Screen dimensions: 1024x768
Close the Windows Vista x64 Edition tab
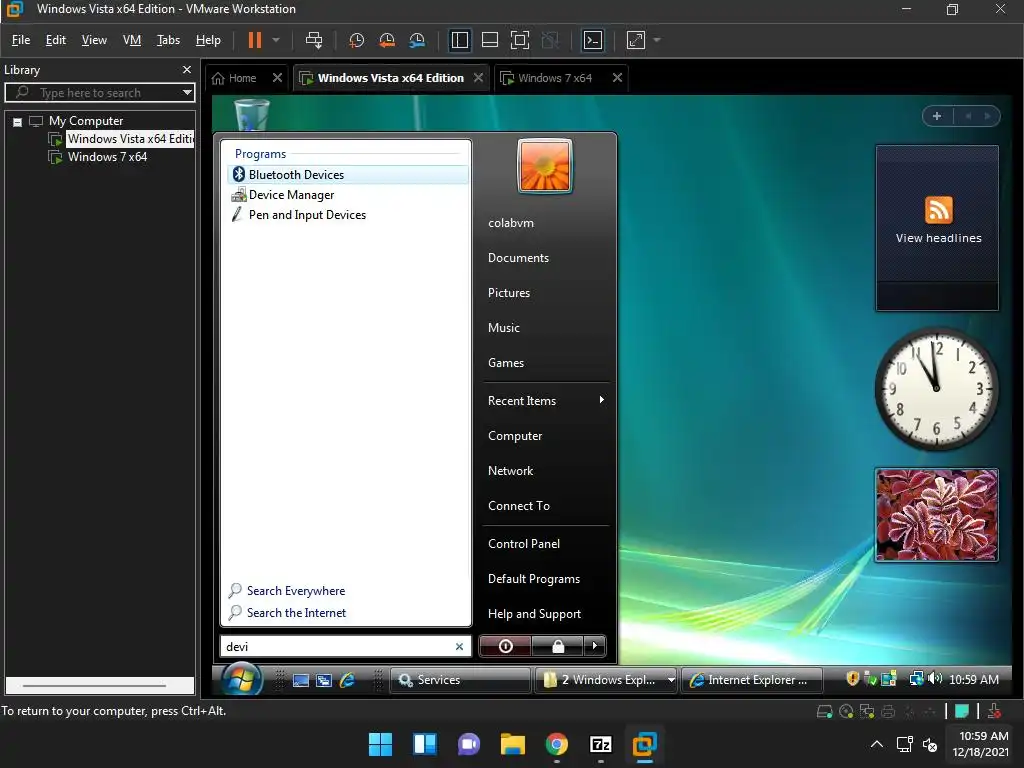[479, 78]
